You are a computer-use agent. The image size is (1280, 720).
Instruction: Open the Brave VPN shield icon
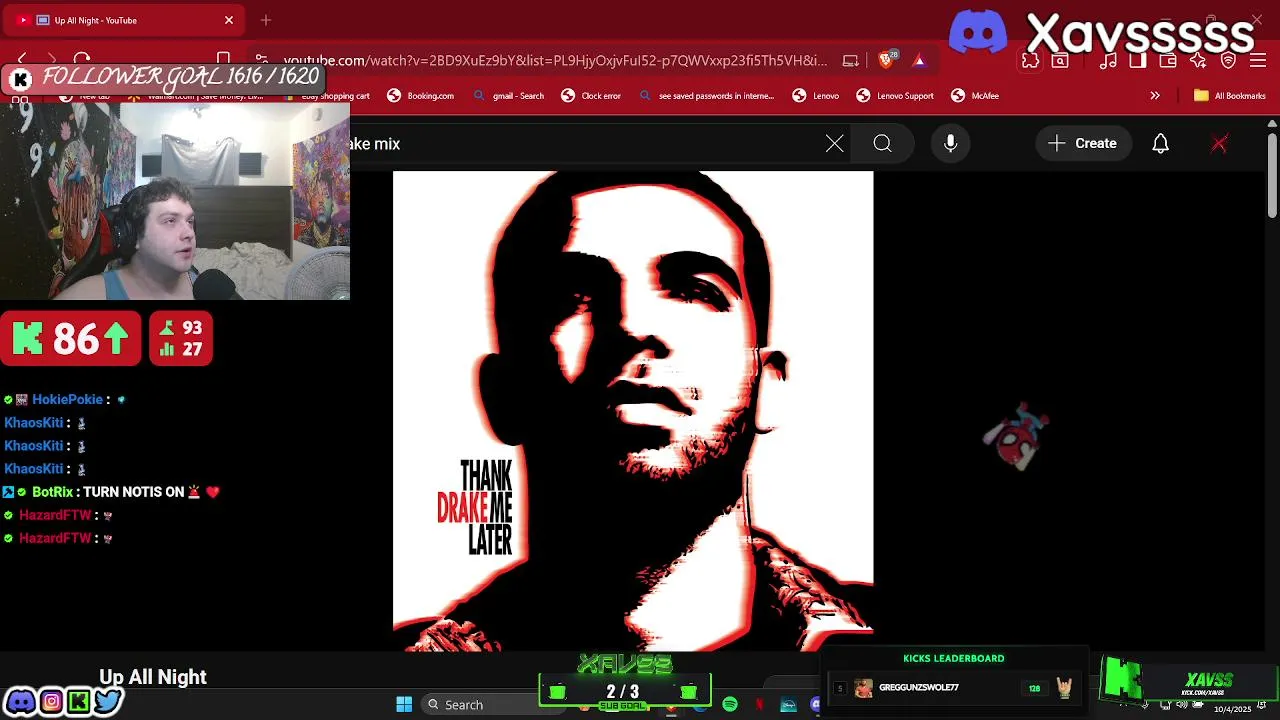pos(1229,61)
